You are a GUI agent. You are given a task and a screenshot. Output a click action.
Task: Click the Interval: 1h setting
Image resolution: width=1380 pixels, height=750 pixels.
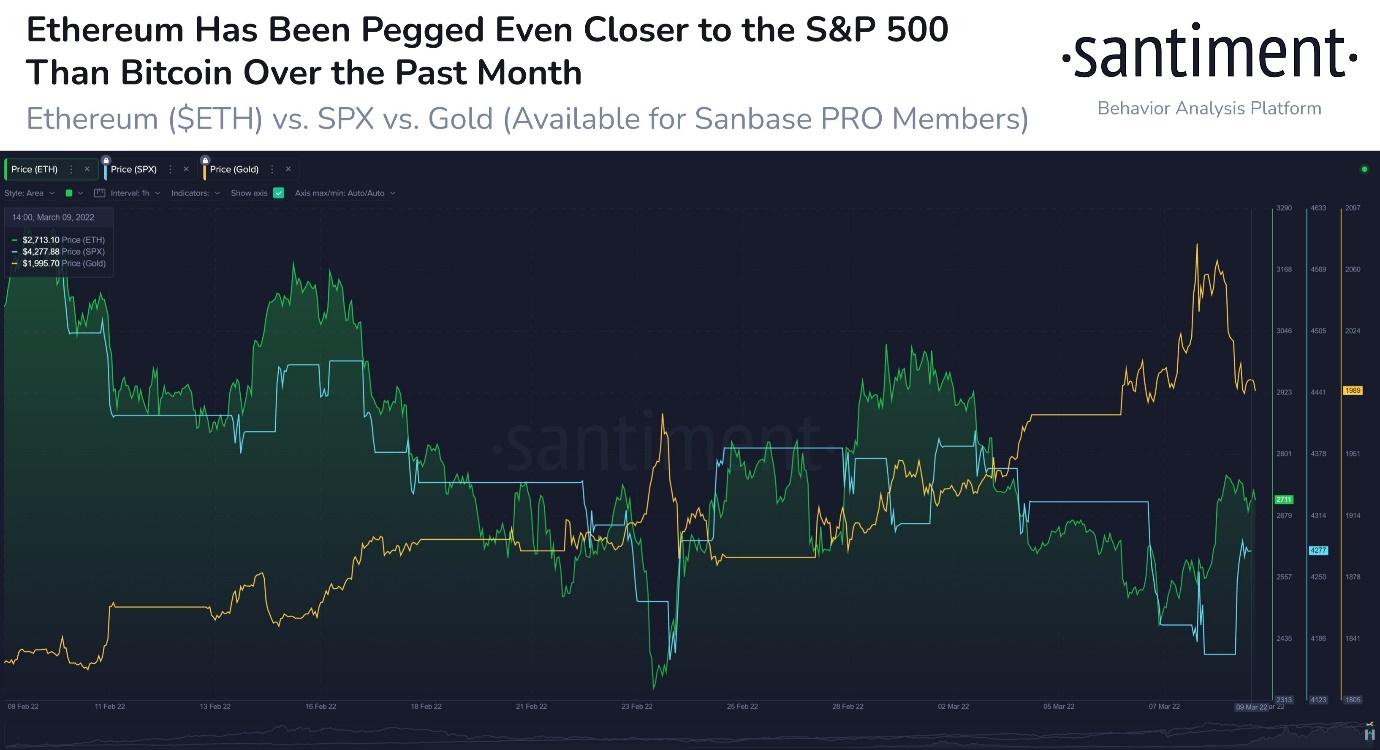coord(130,192)
